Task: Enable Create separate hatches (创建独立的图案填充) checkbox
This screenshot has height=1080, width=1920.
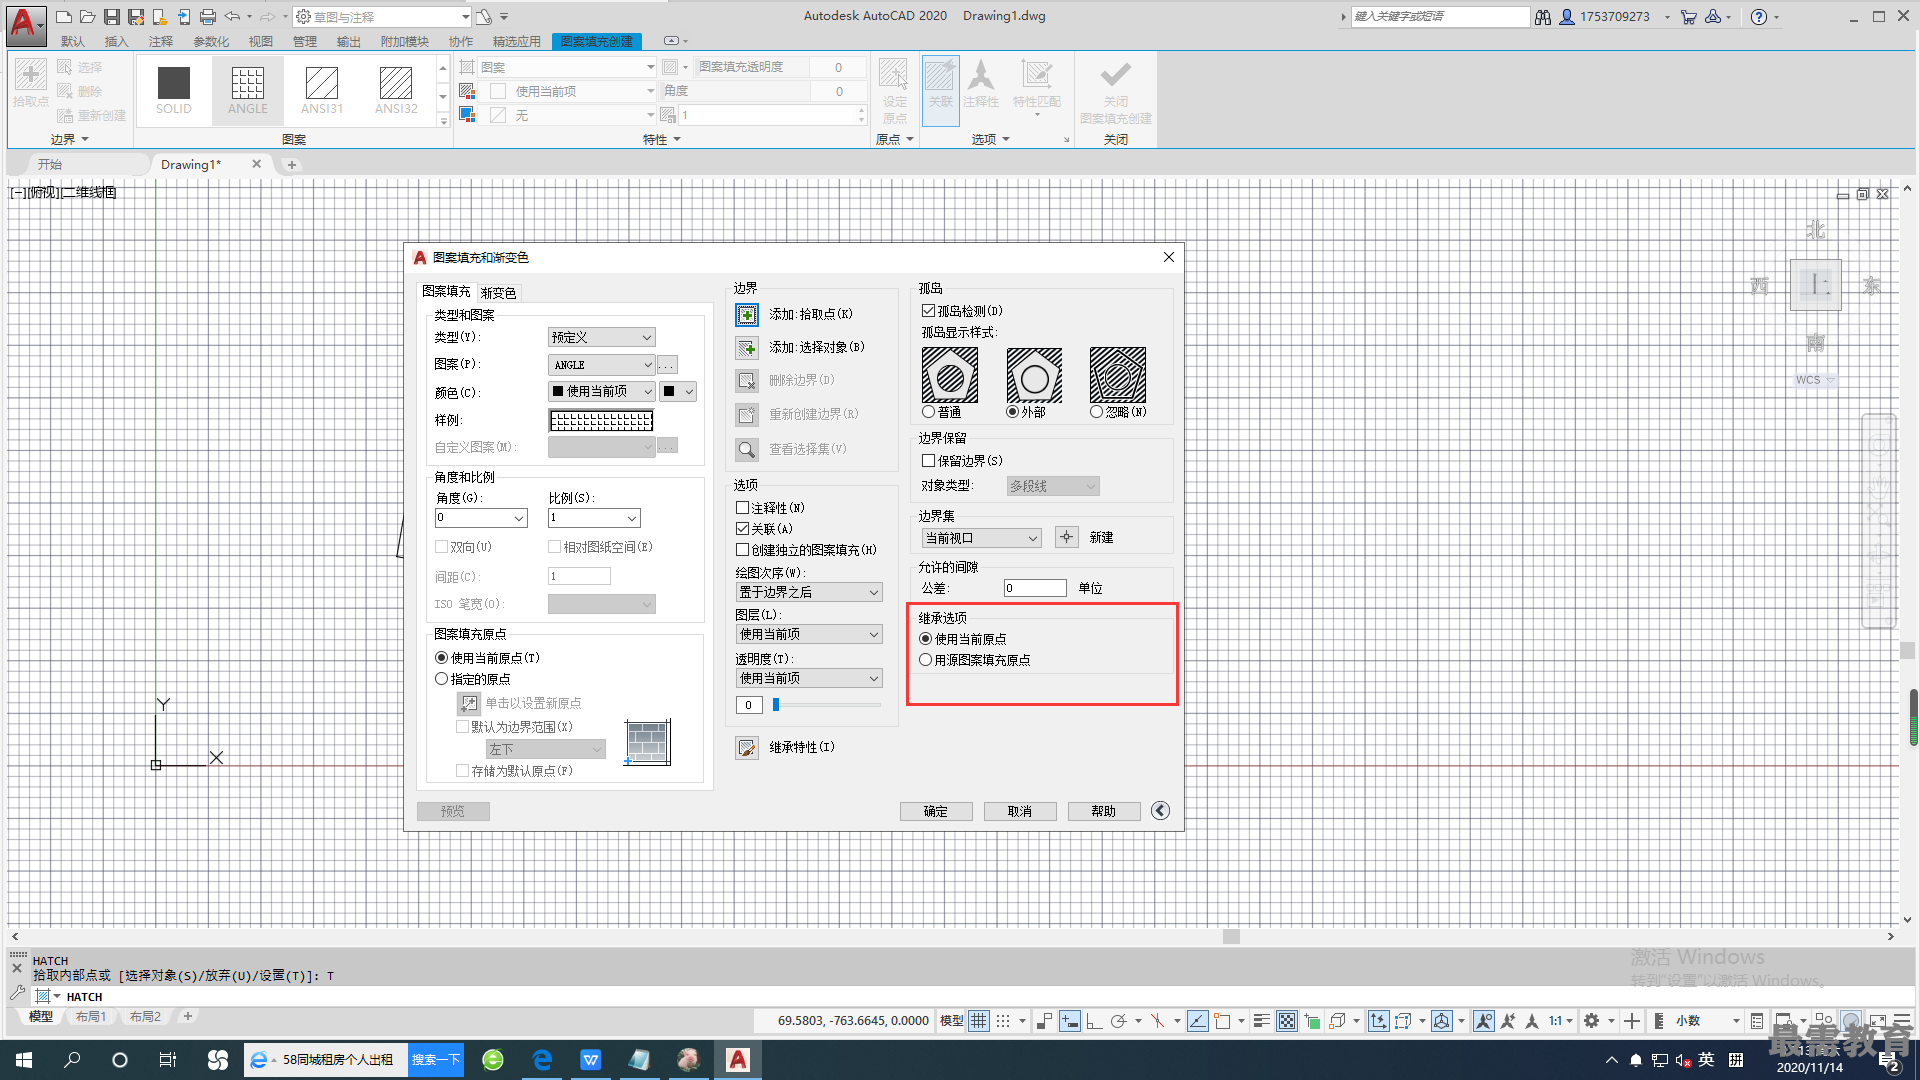Action: tap(743, 550)
